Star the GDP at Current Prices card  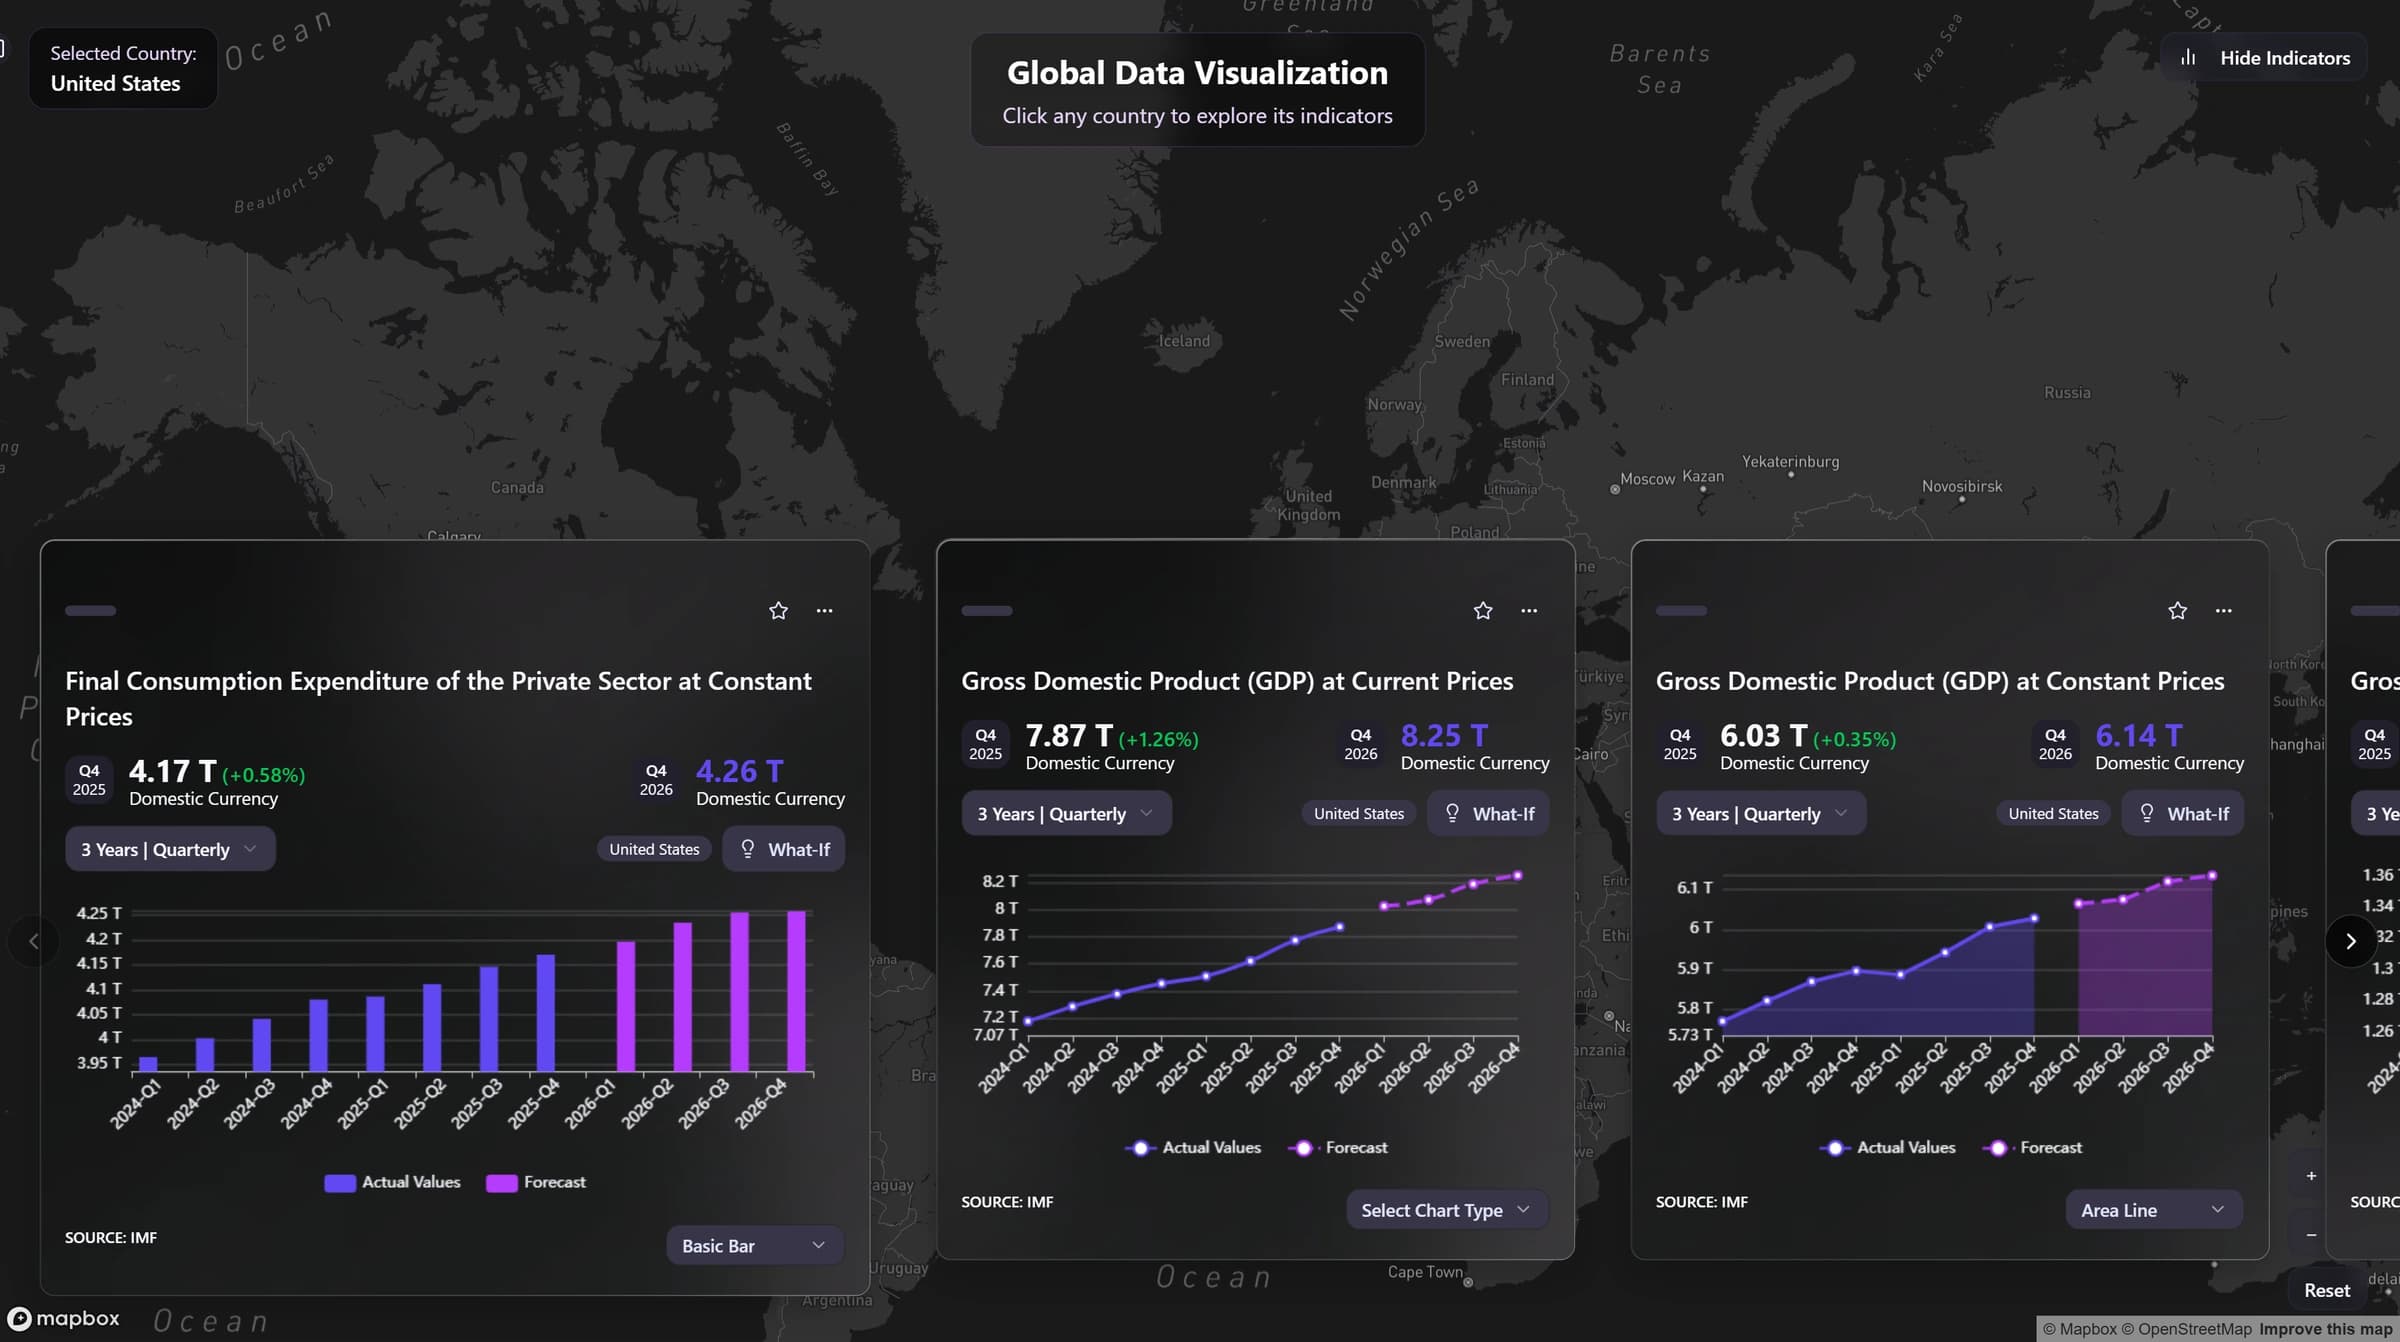(x=1482, y=610)
